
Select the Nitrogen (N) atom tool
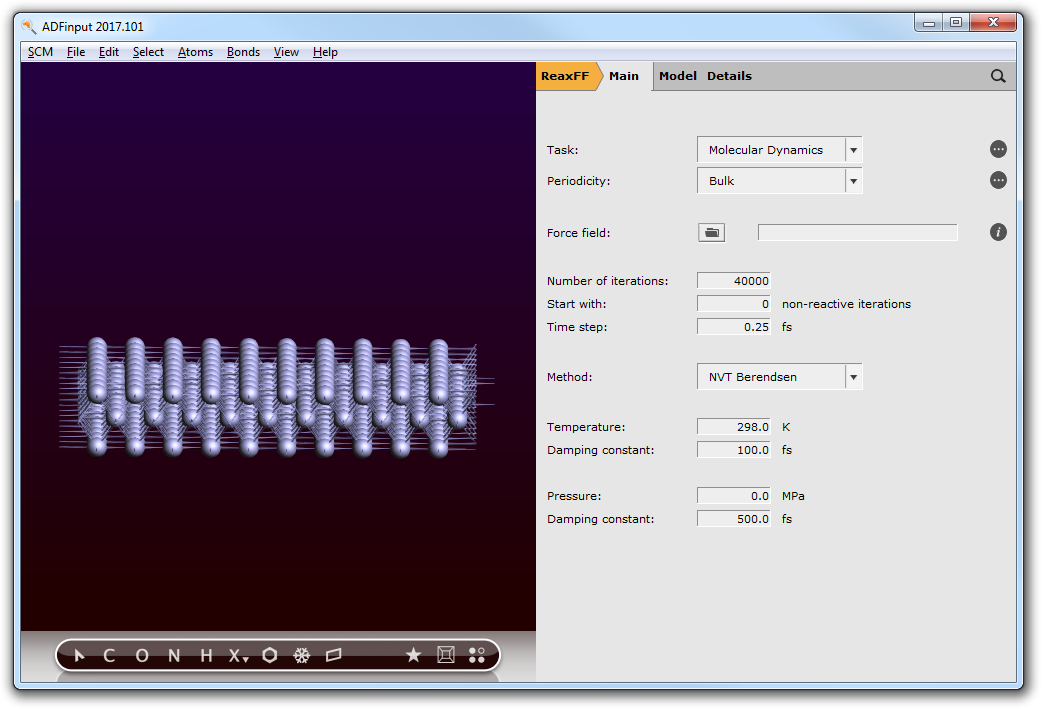pyautogui.click(x=174, y=656)
